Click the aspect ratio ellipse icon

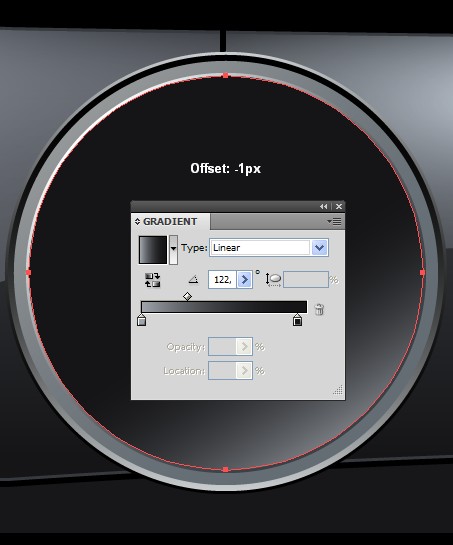[x=274, y=279]
